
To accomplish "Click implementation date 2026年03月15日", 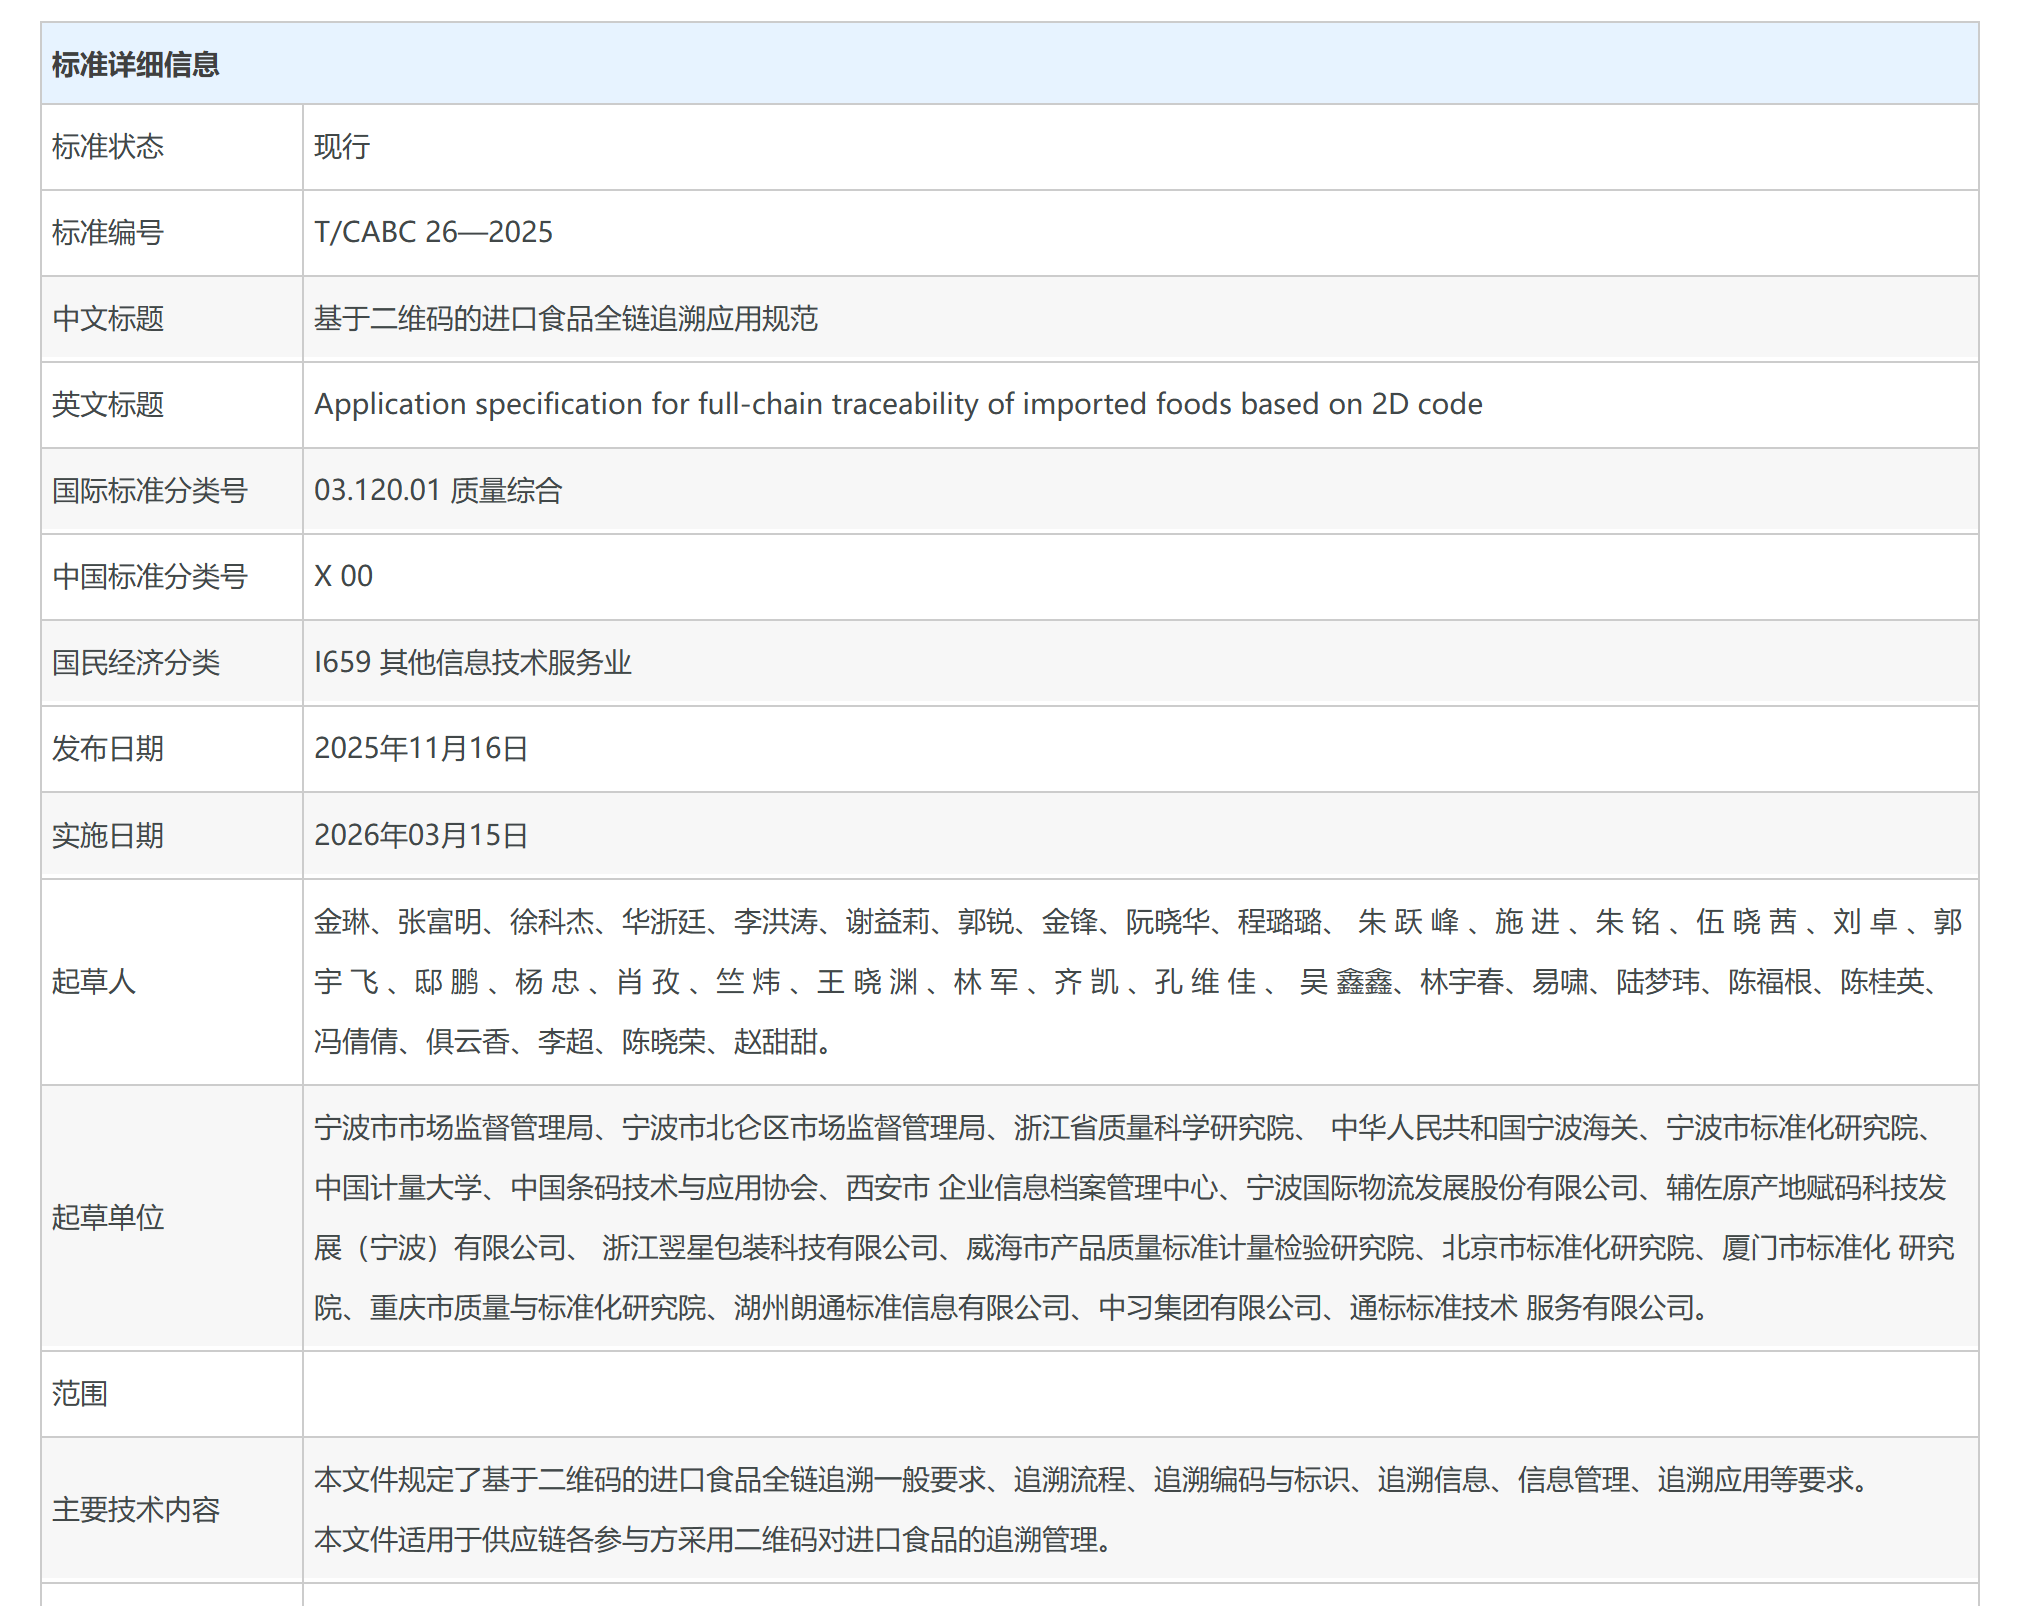I will click(421, 835).
